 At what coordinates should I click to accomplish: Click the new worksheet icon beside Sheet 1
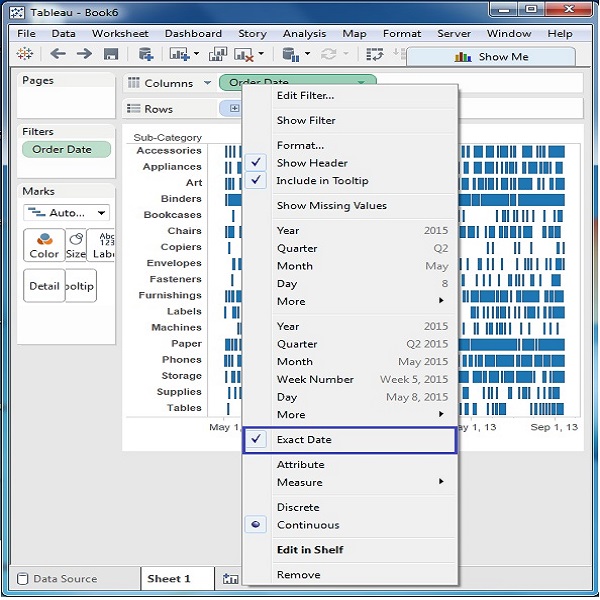pos(230,579)
